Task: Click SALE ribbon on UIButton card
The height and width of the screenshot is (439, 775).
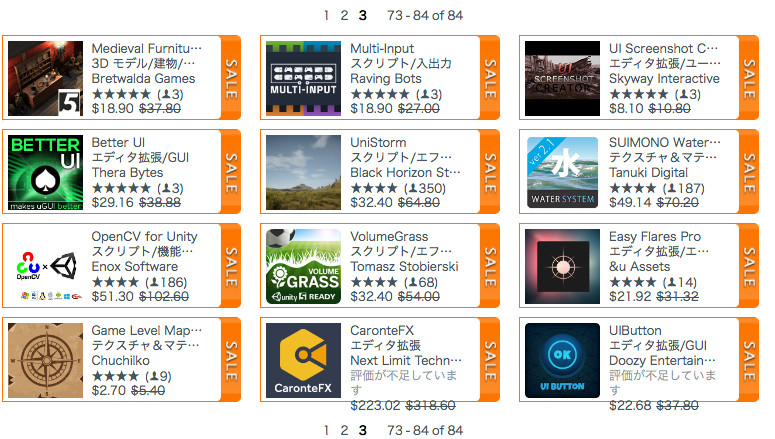Action: coord(748,360)
